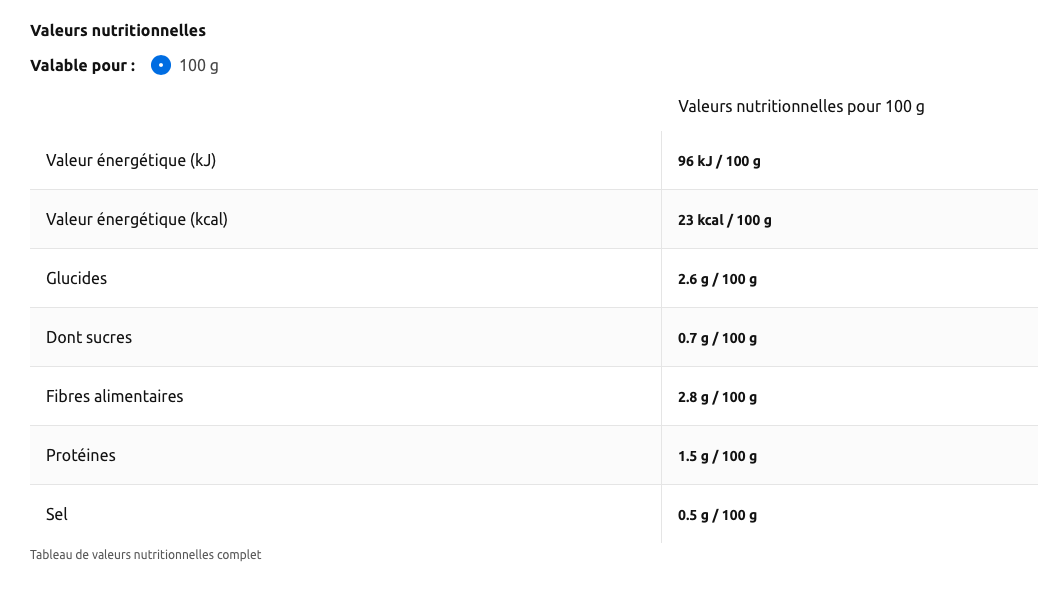Click the "96 kJ / 100 g" value

click(x=719, y=161)
